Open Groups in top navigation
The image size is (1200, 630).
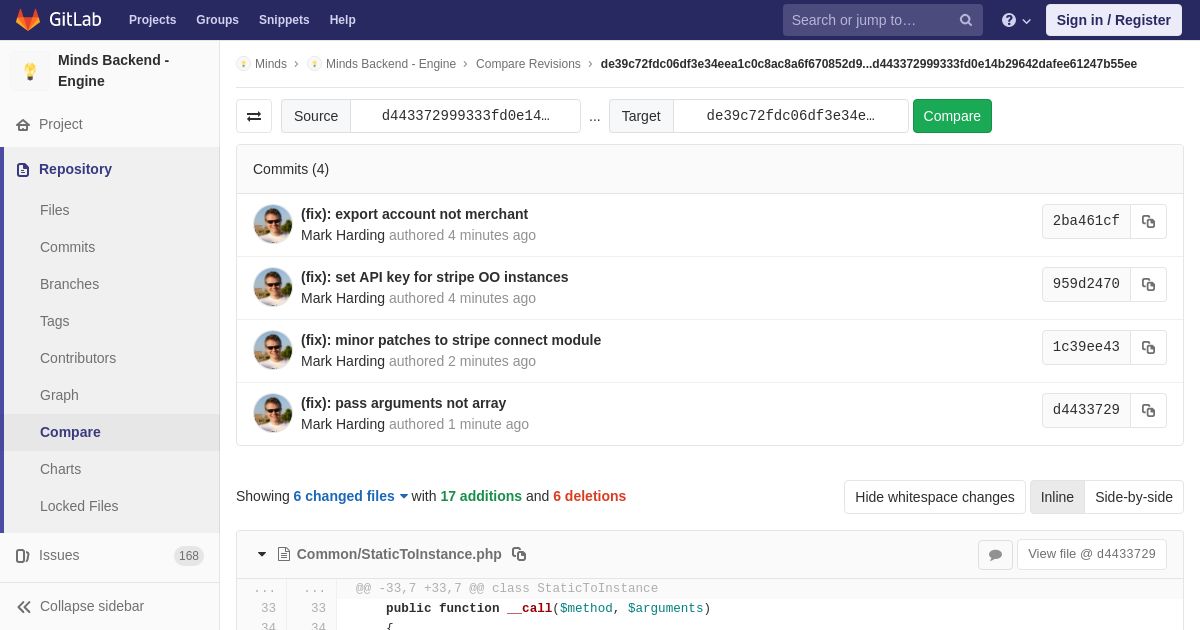tap(217, 20)
